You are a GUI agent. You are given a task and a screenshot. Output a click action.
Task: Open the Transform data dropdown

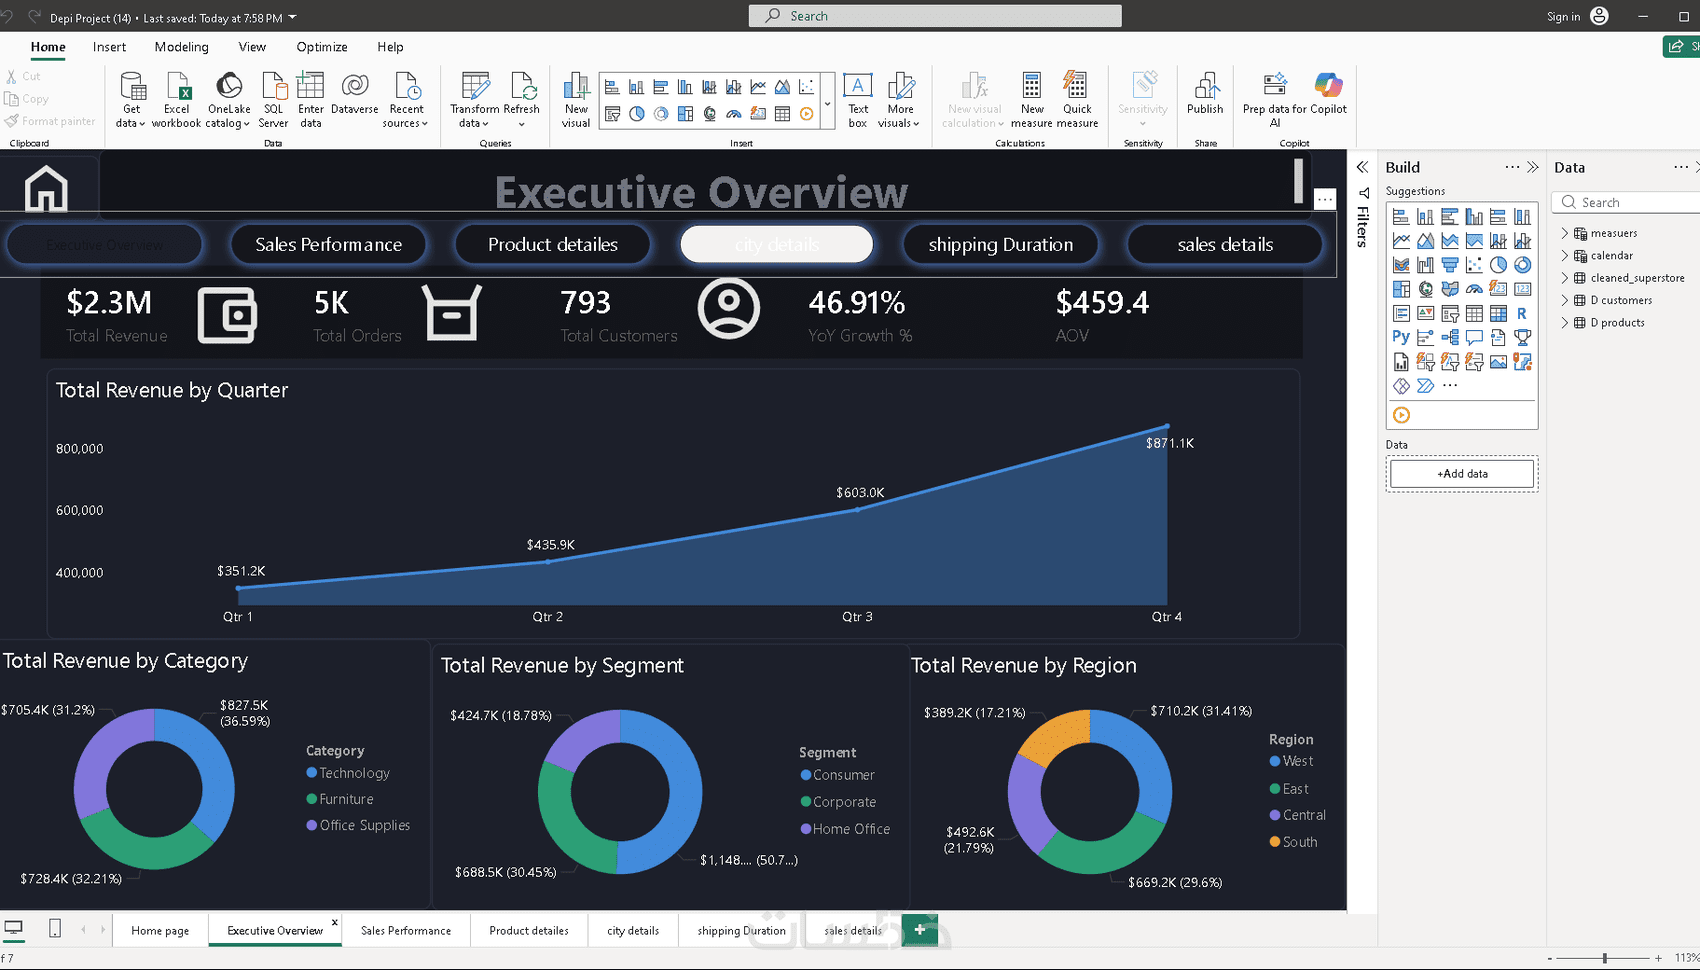pos(474,100)
